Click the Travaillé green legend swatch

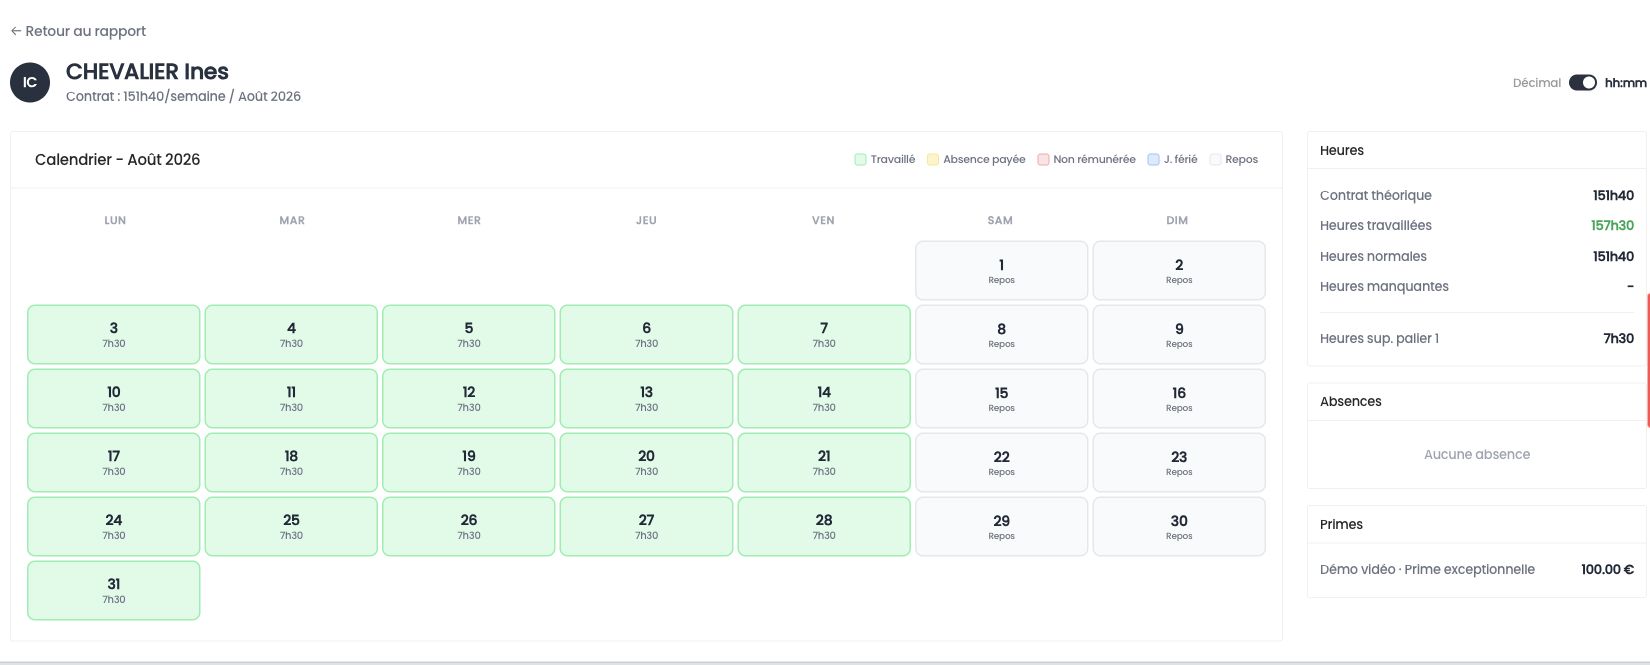[860, 159]
